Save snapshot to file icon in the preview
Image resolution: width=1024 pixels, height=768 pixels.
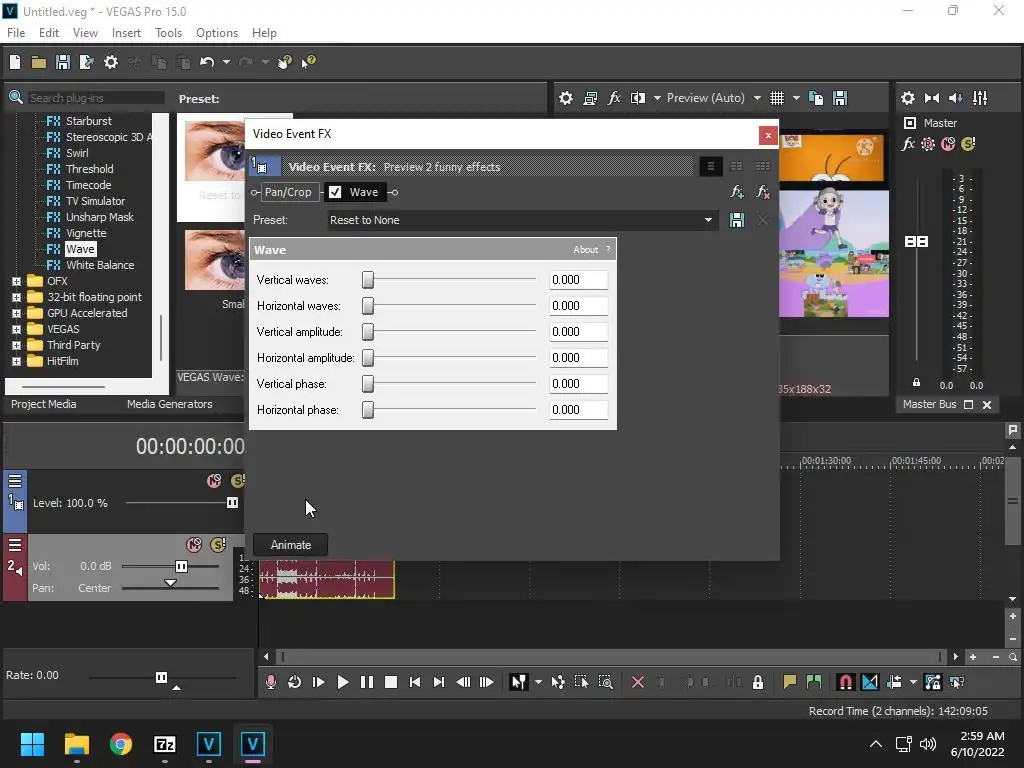[x=840, y=98]
